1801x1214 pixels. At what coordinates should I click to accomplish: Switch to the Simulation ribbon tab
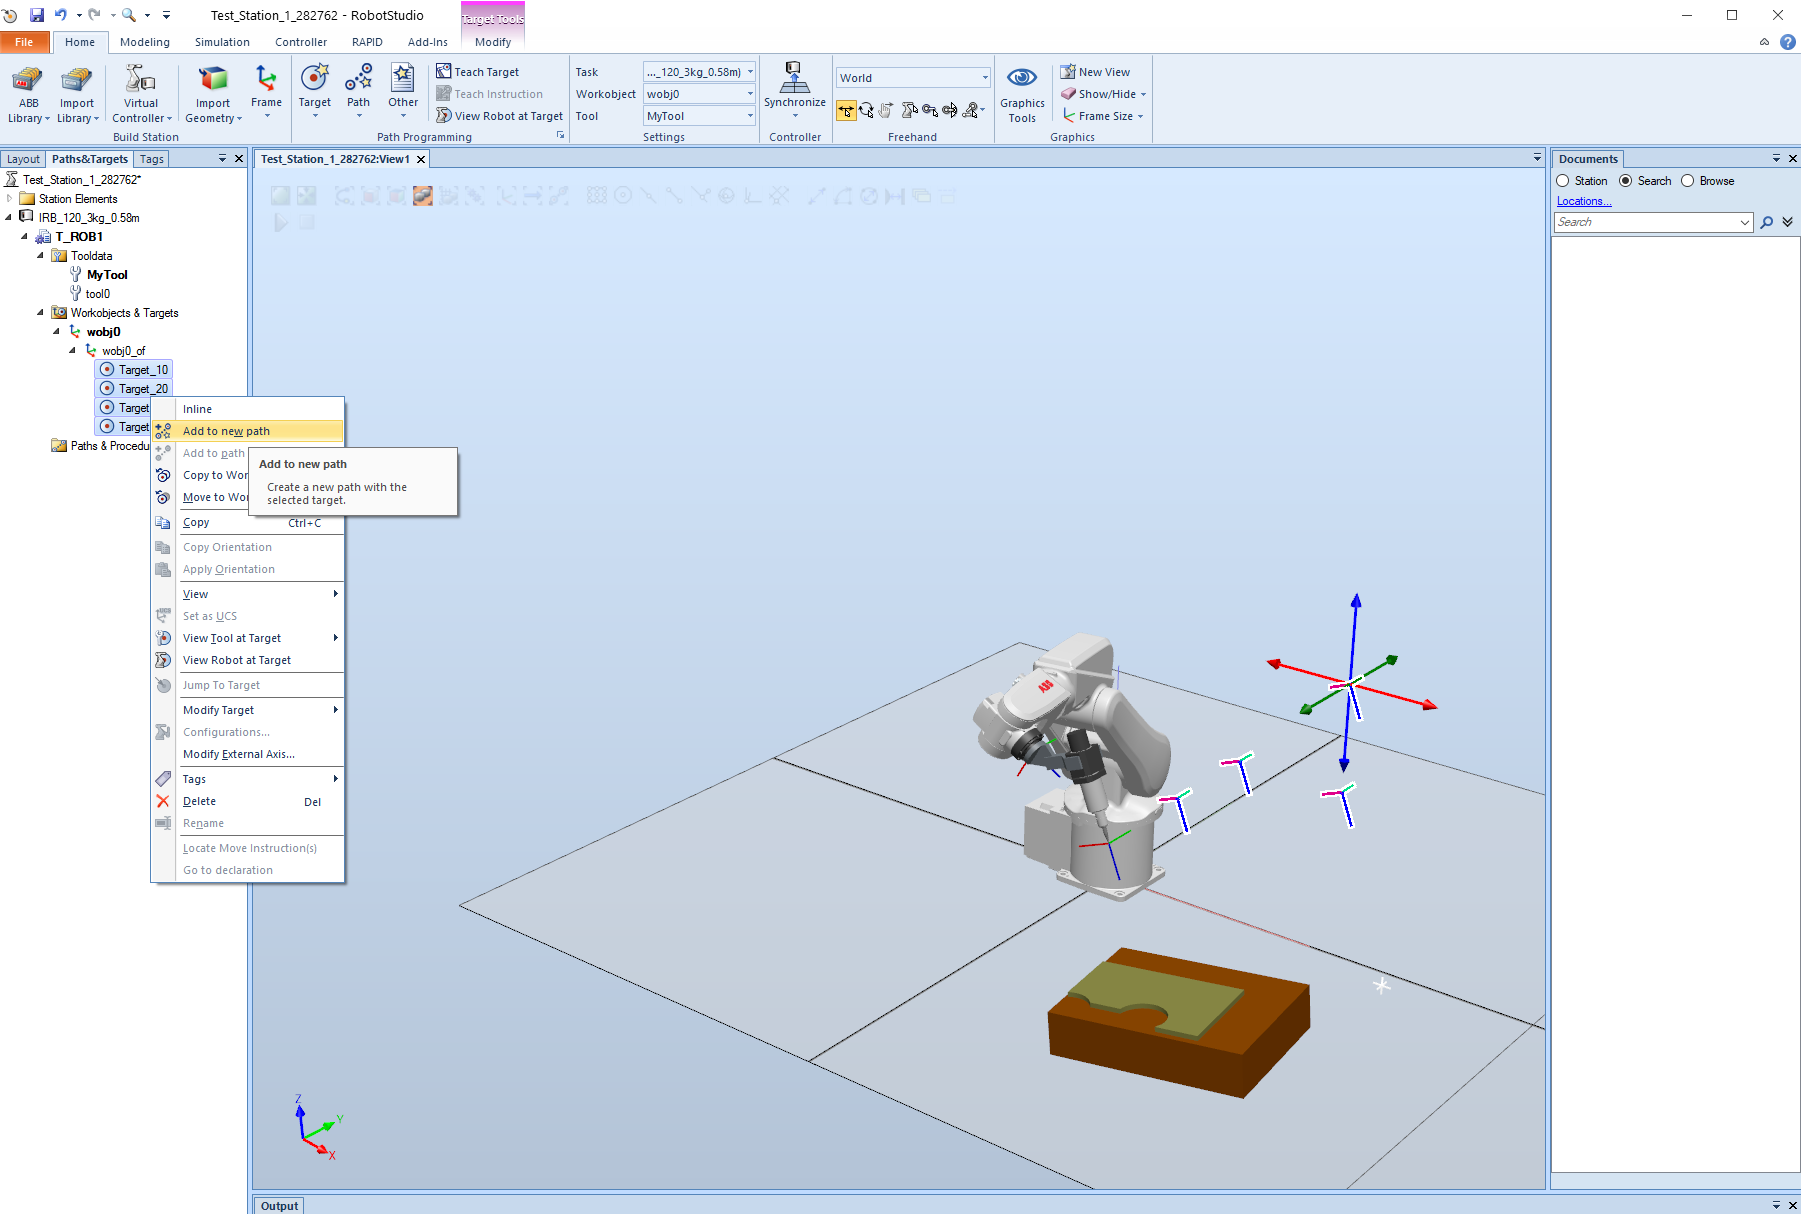point(222,42)
